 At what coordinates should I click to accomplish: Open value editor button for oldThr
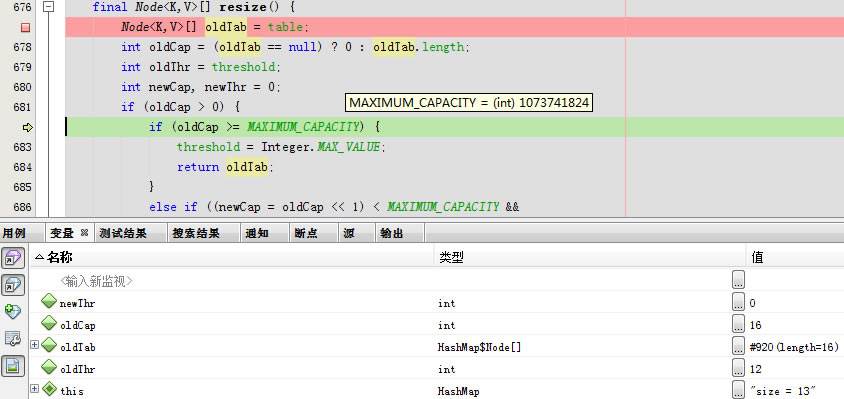(738, 368)
